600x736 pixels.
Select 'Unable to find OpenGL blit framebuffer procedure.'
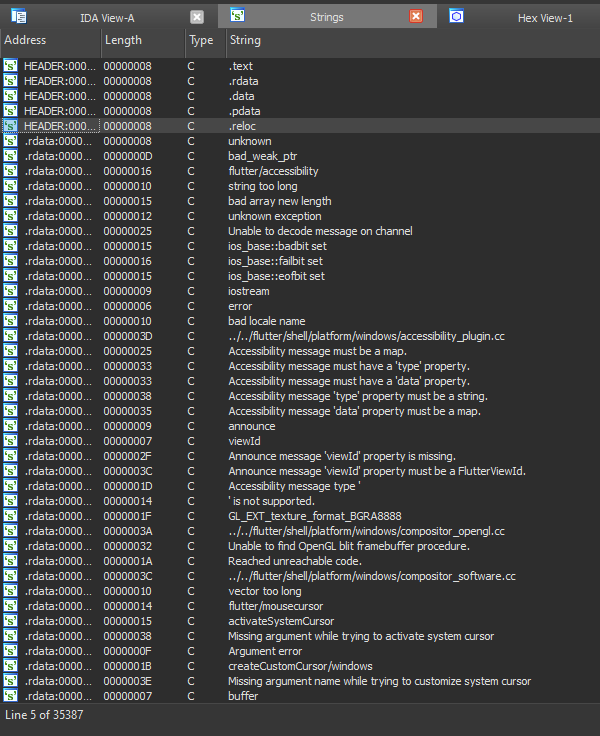click(x=349, y=546)
